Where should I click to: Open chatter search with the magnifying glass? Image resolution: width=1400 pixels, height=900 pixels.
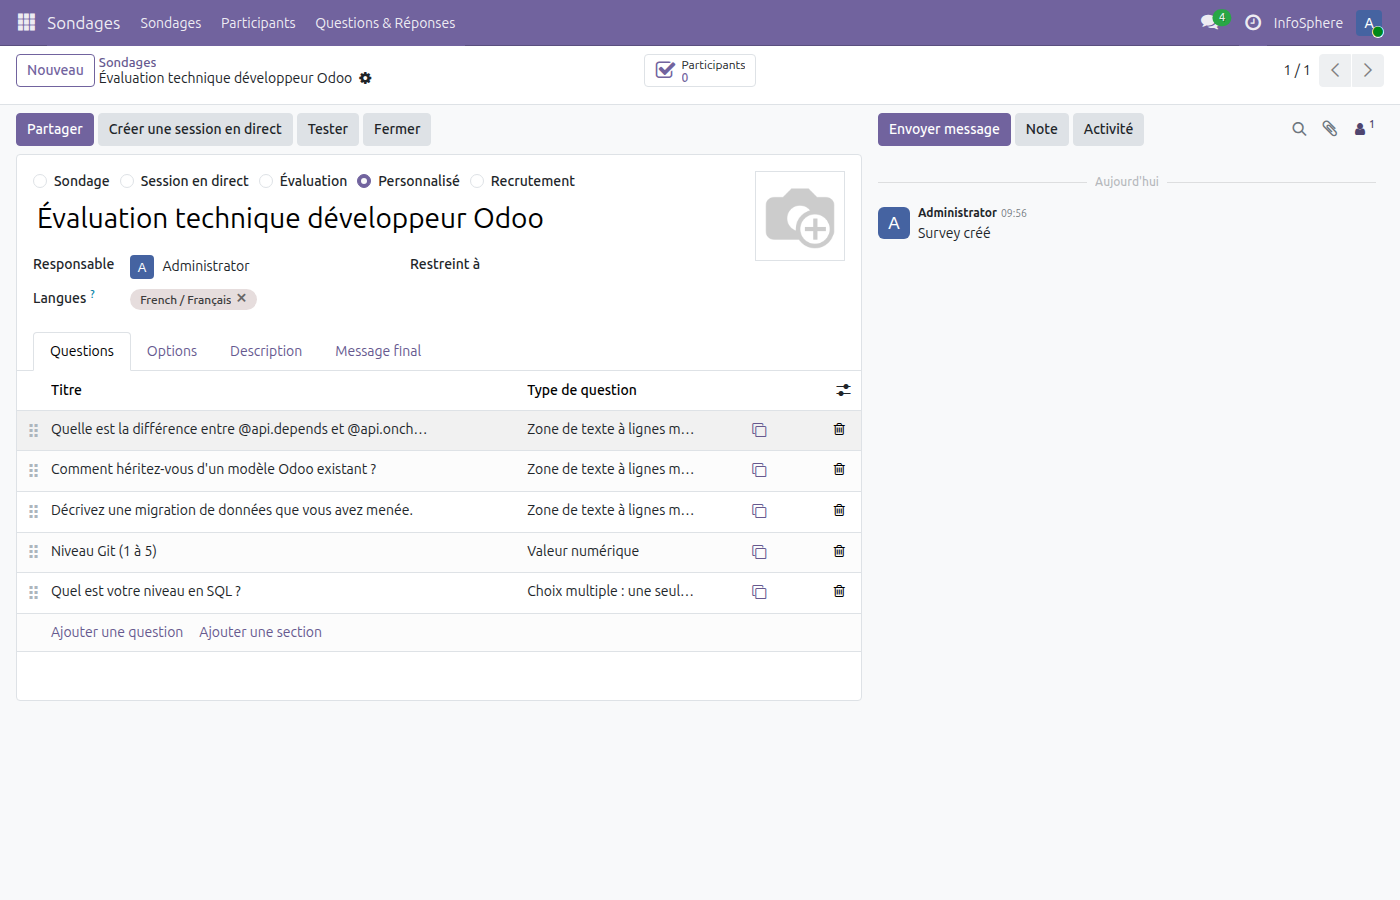click(x=1299, y=129)
